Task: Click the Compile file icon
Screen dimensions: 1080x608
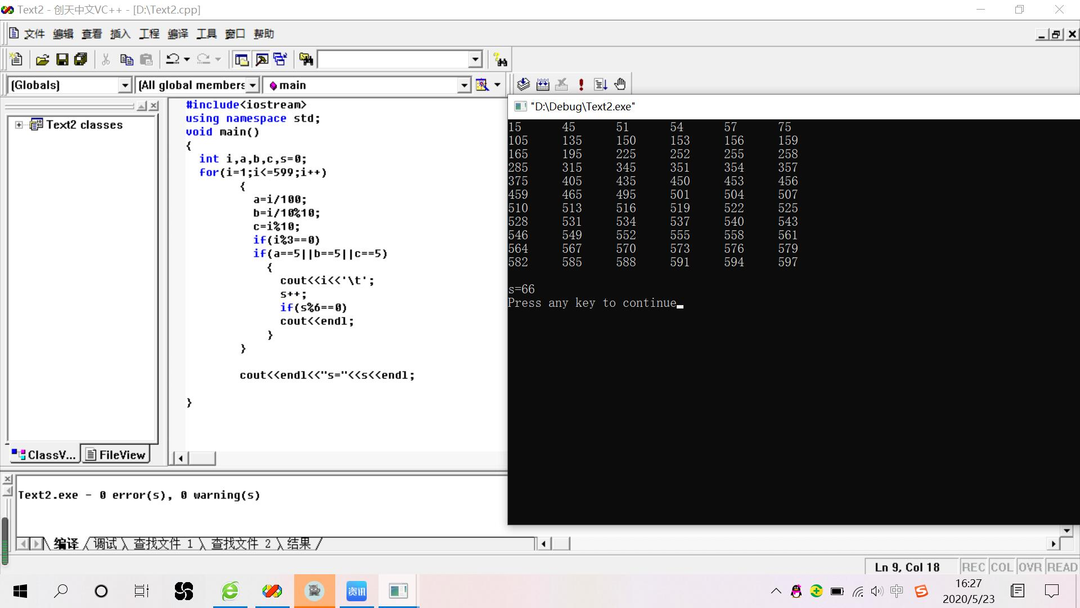Action: [x=523, y=85]
